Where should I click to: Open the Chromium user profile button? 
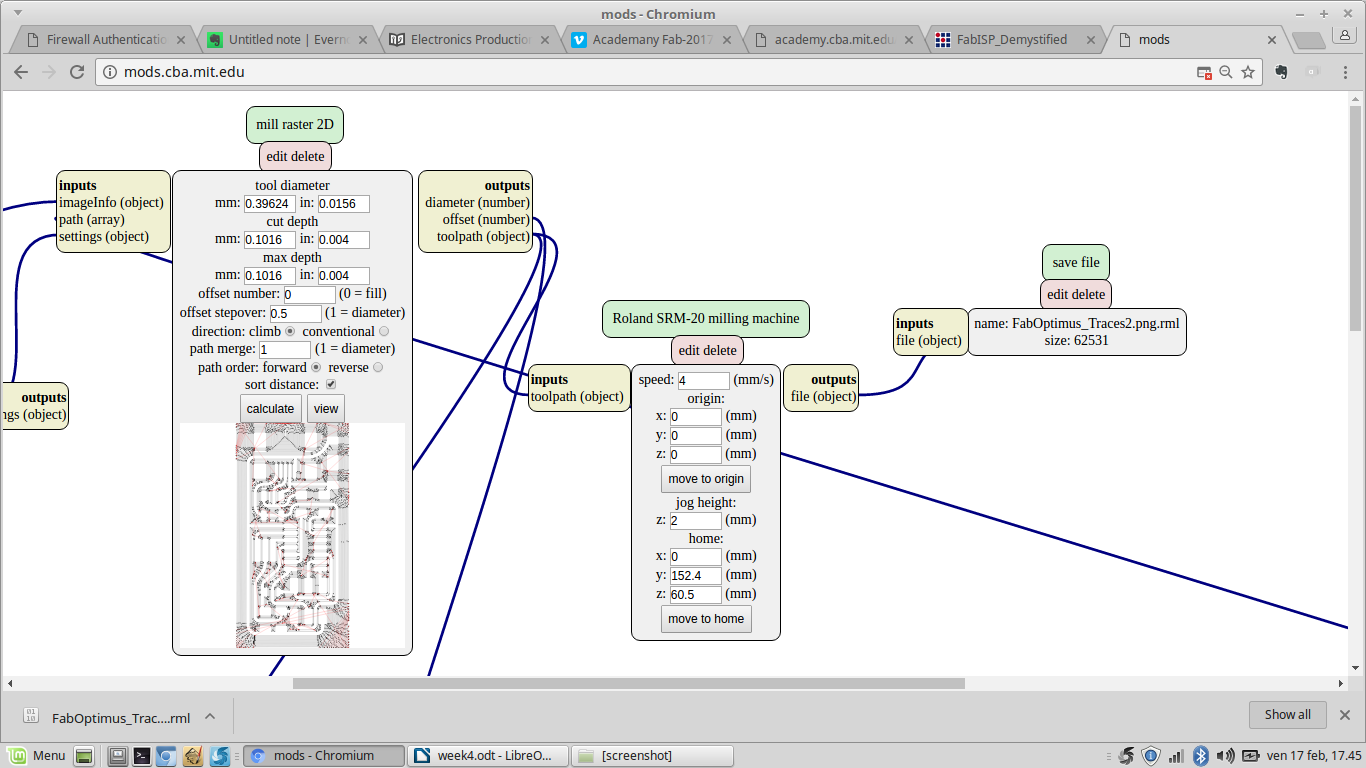coord(1346,35)
